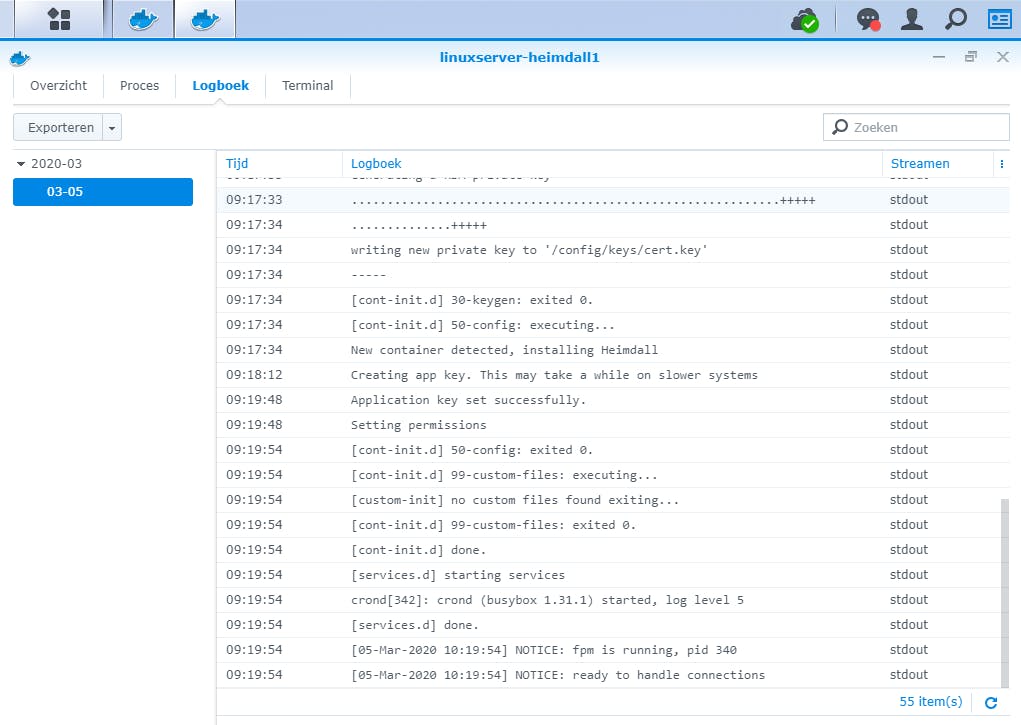The width and height of the screenshot is (1021, 725).
Task: Click the 09:17:33 time cell
Action: [254, 200]
